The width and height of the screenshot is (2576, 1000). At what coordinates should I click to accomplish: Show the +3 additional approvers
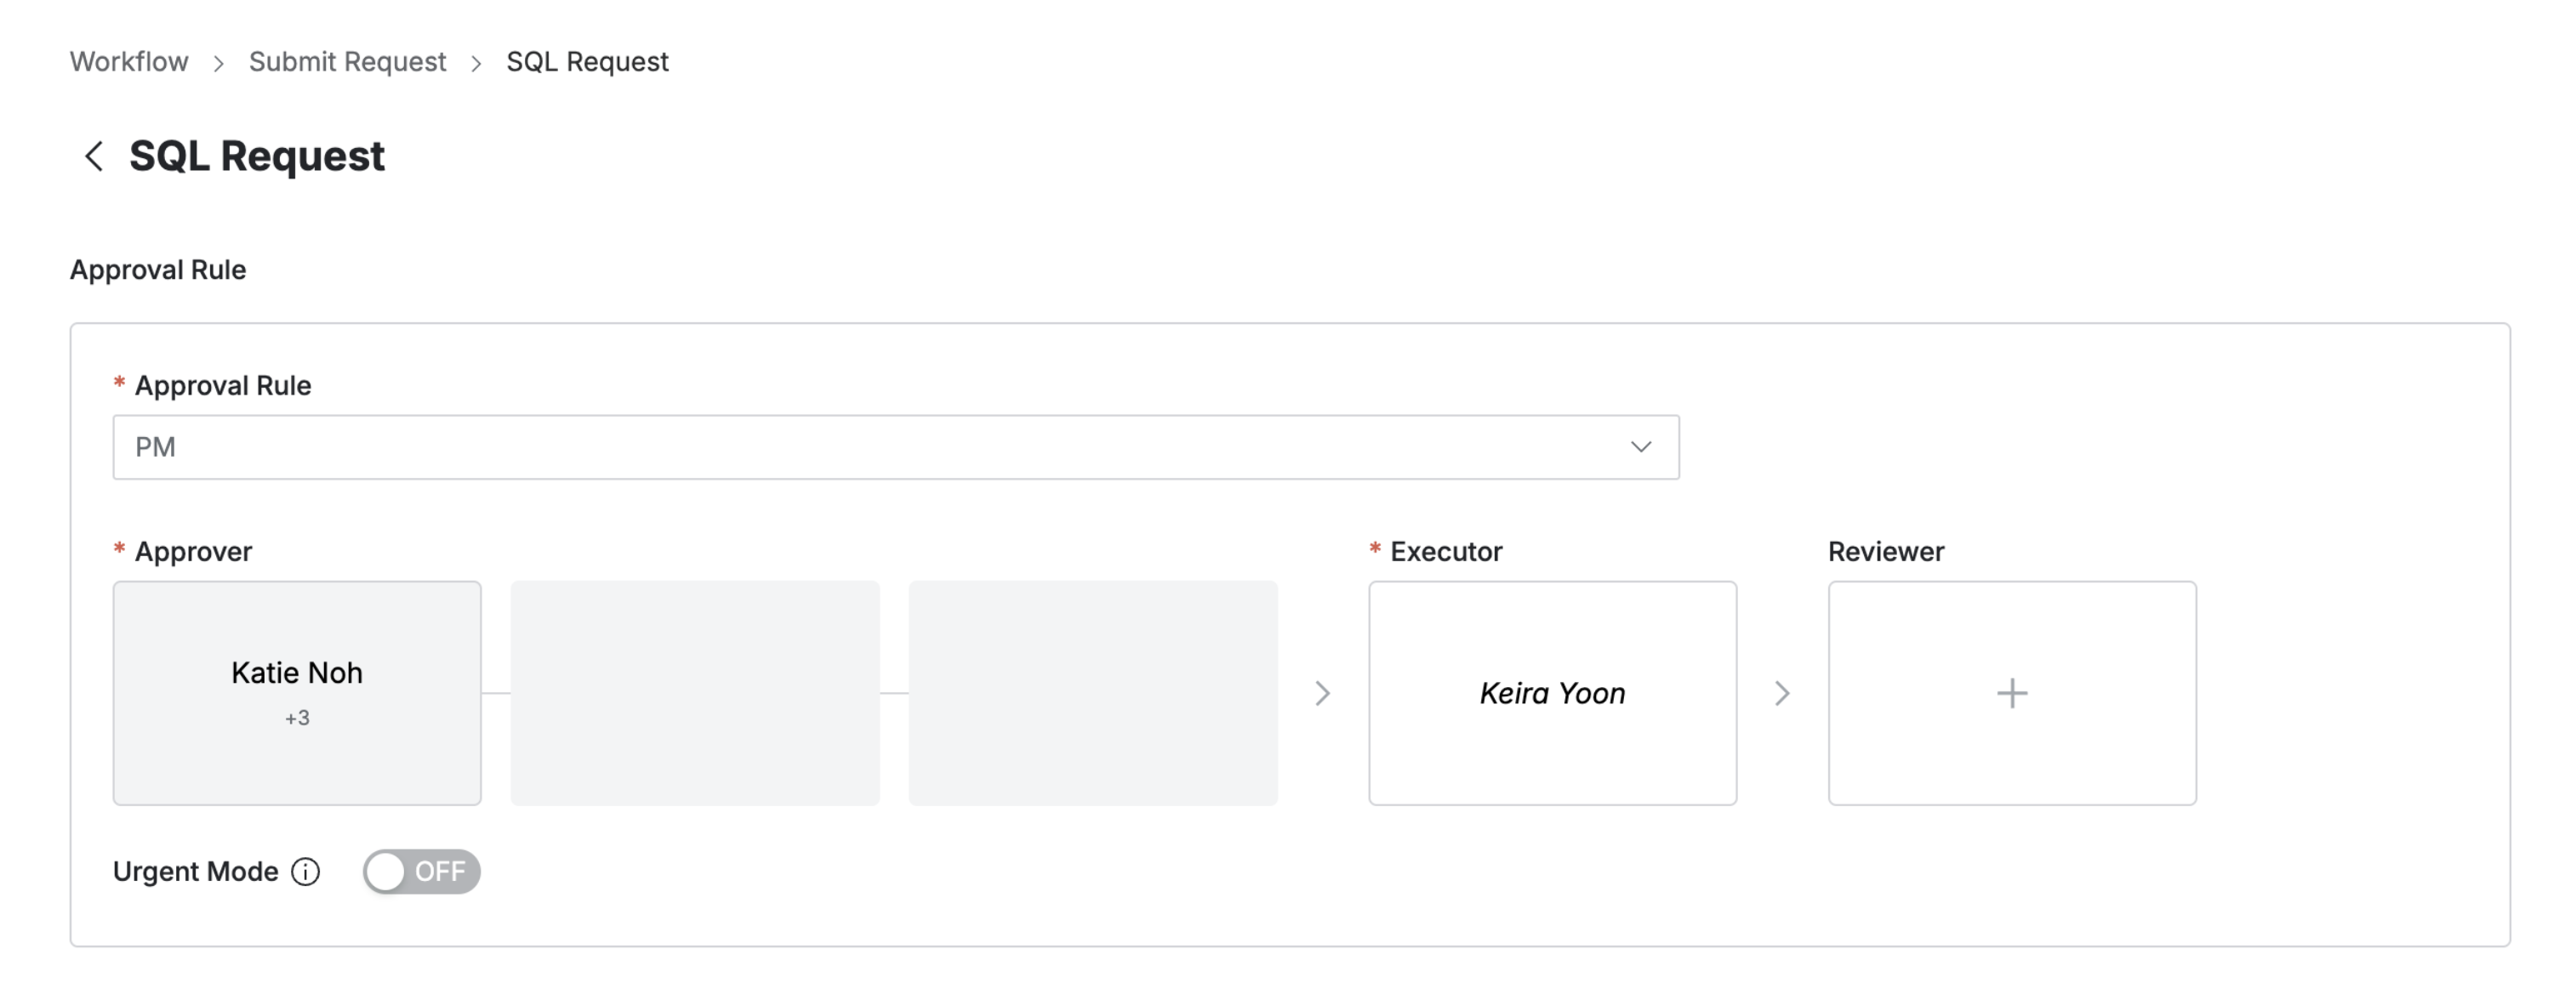click(x=297, y=718)
